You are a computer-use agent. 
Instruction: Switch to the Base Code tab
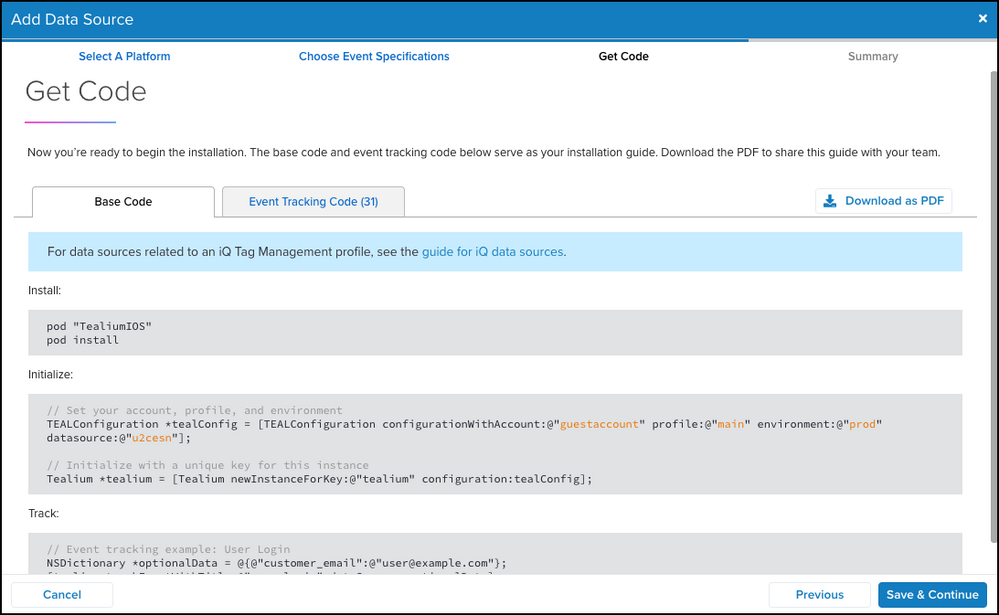(123, 202)
